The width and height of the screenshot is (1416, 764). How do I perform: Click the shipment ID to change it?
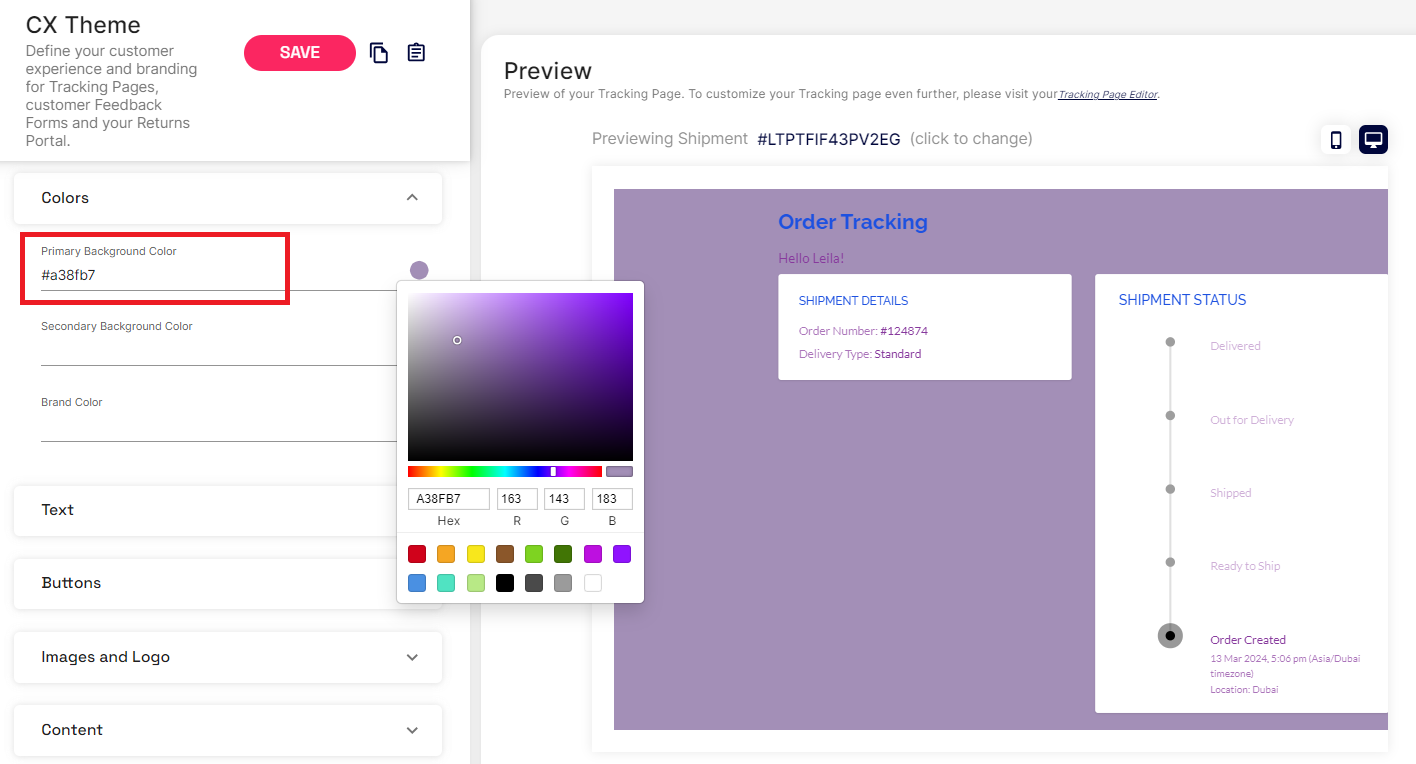pos(828,139)
